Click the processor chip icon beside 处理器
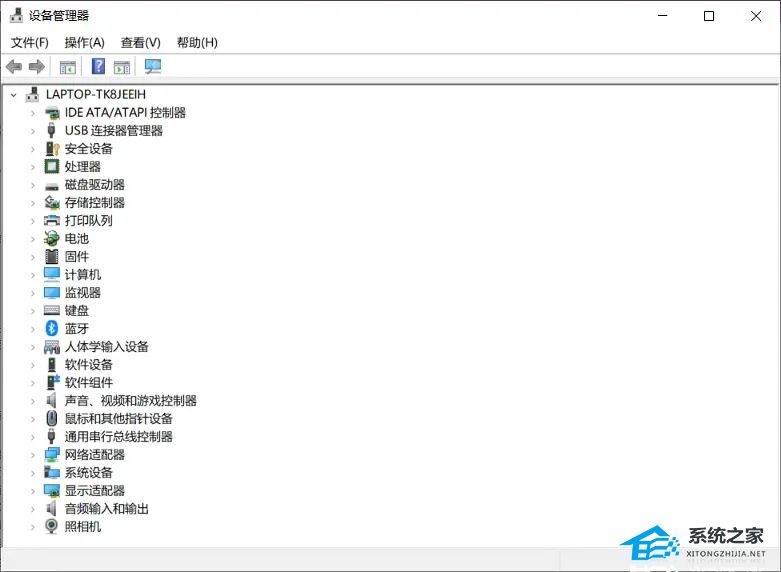The width and height of the screenshot is (781, 572). 52,167
